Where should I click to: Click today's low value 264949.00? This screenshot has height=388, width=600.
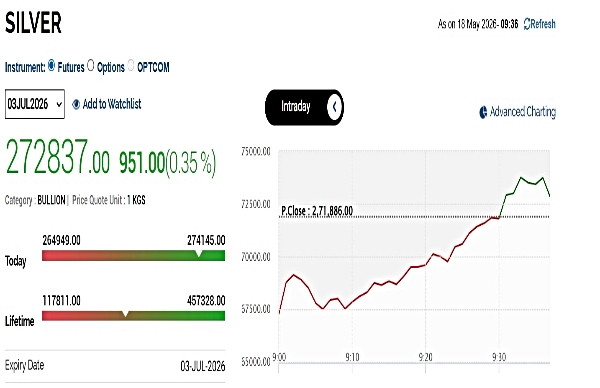coord(62,240)
